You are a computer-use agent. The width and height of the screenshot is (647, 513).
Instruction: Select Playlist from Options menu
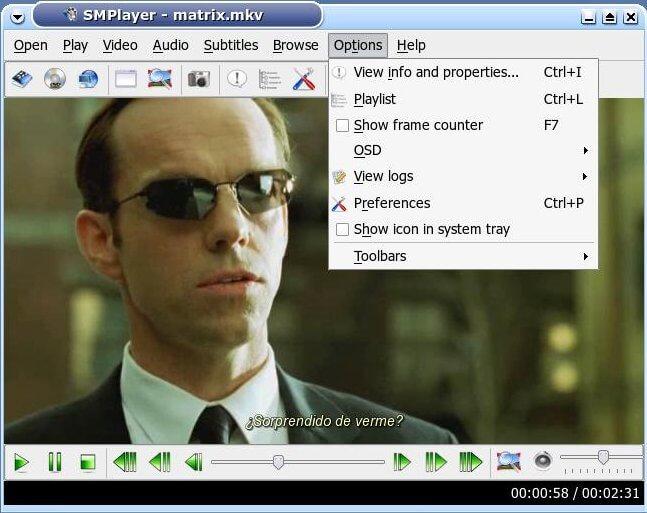click(x=463, y=99)
